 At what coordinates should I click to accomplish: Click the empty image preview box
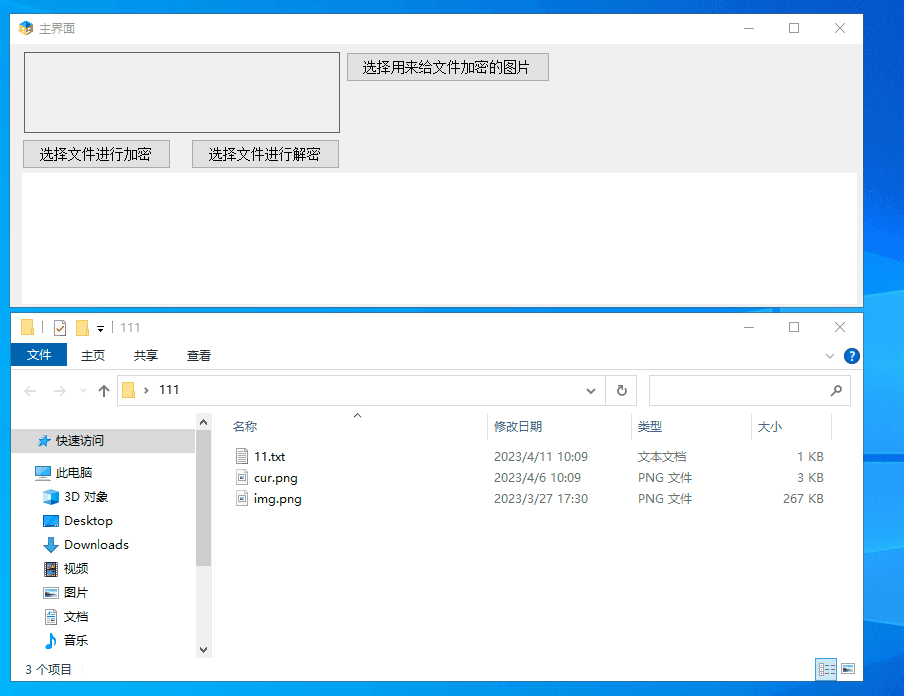(x=182, y=92)
